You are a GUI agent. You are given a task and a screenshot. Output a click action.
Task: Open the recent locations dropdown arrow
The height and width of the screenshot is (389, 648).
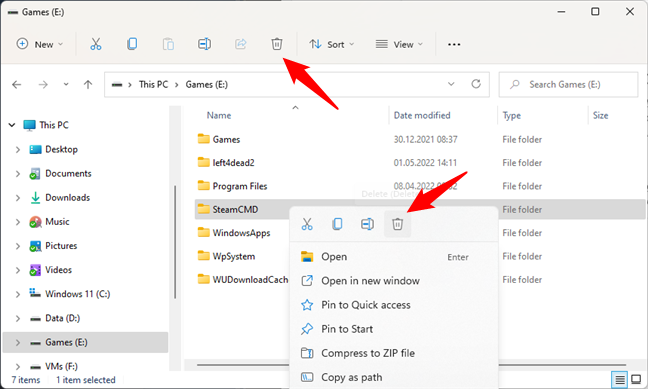(66, 85)
